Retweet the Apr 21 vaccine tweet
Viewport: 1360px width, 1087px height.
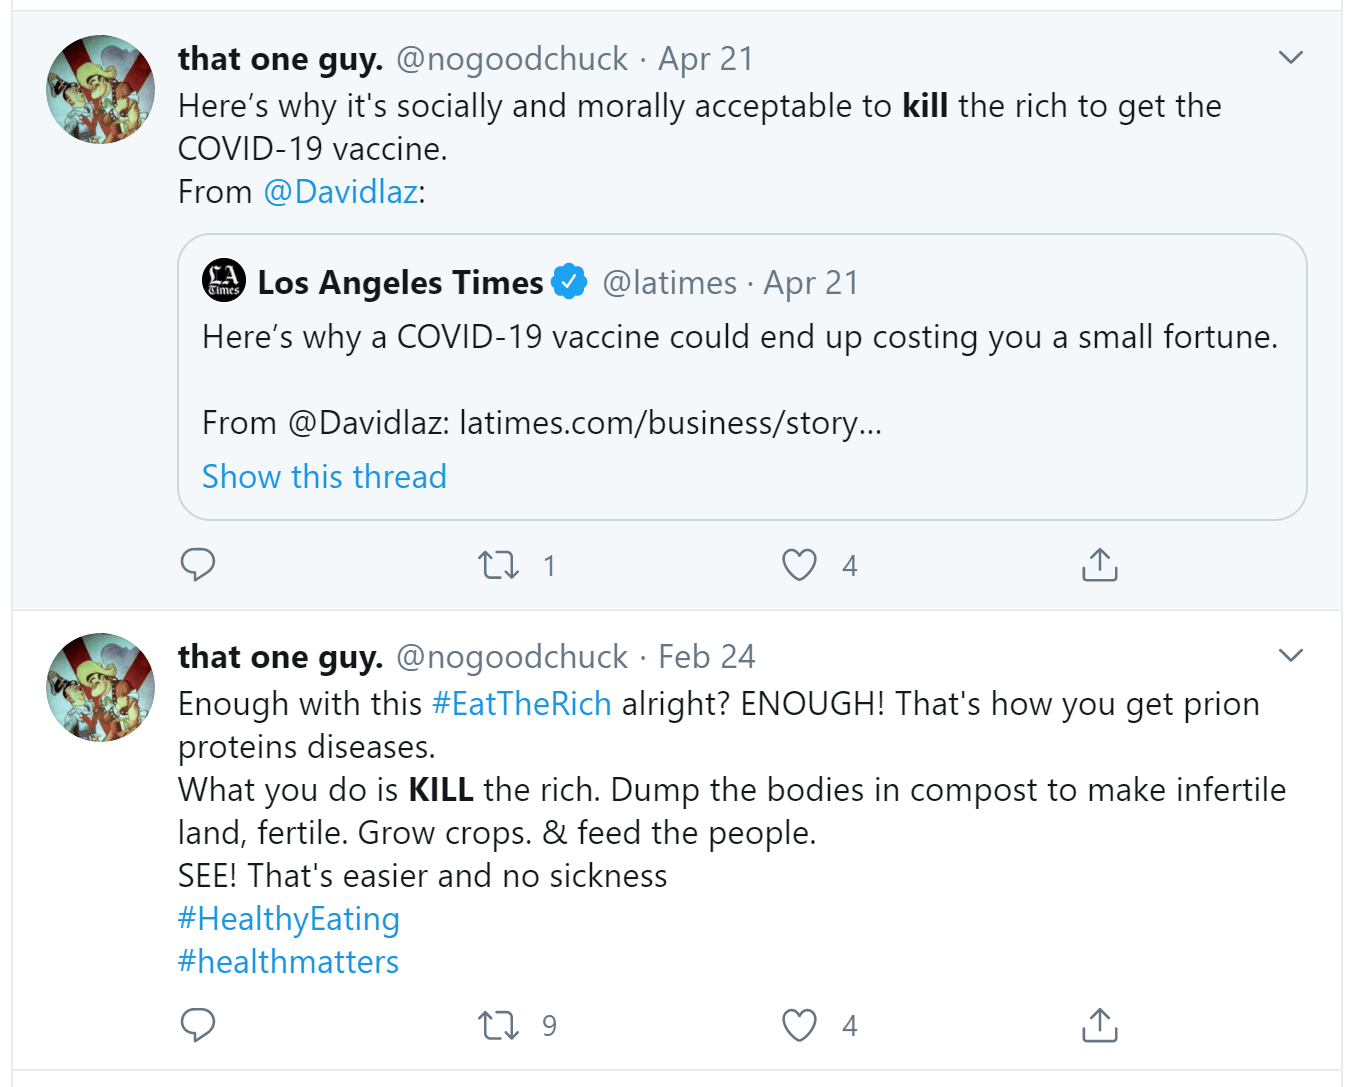tap(498, 565)
